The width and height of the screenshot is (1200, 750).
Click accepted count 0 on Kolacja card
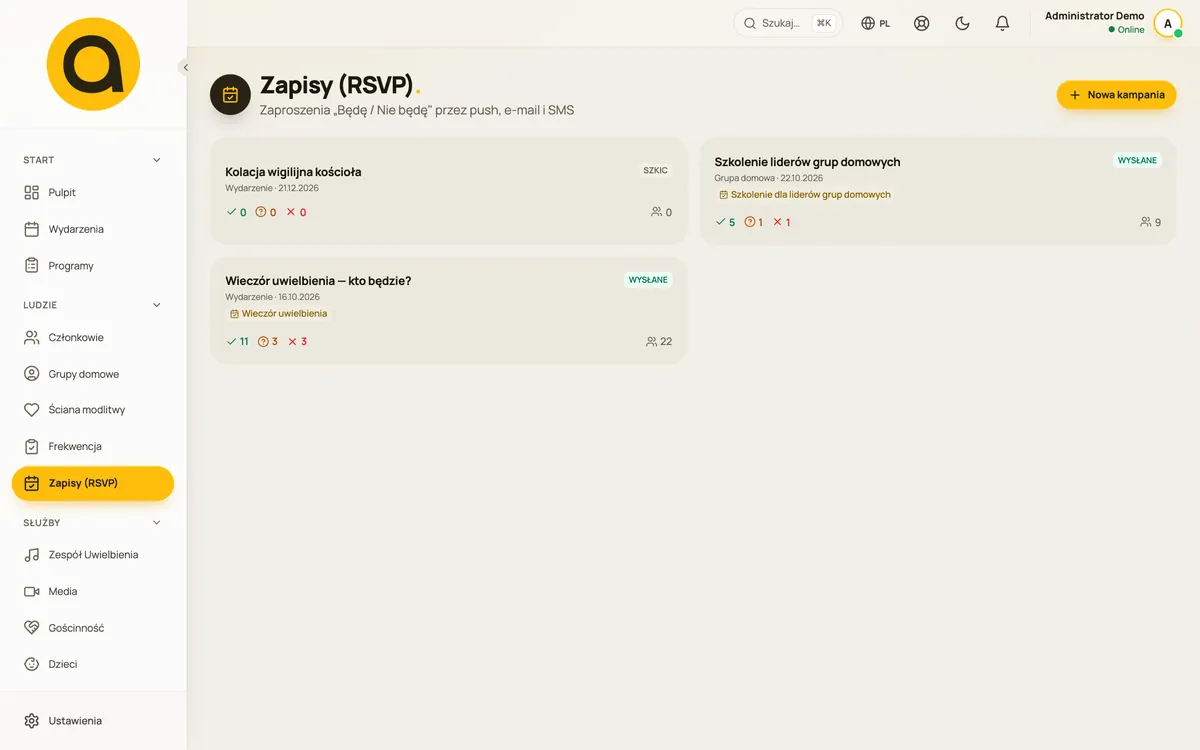click(x=237, y=212)
